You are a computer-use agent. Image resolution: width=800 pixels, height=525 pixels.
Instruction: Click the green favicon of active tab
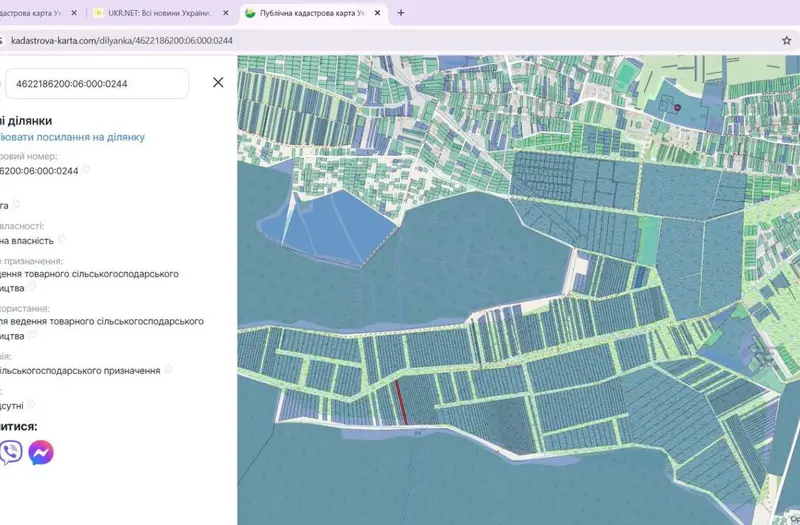tap(250, 13)
